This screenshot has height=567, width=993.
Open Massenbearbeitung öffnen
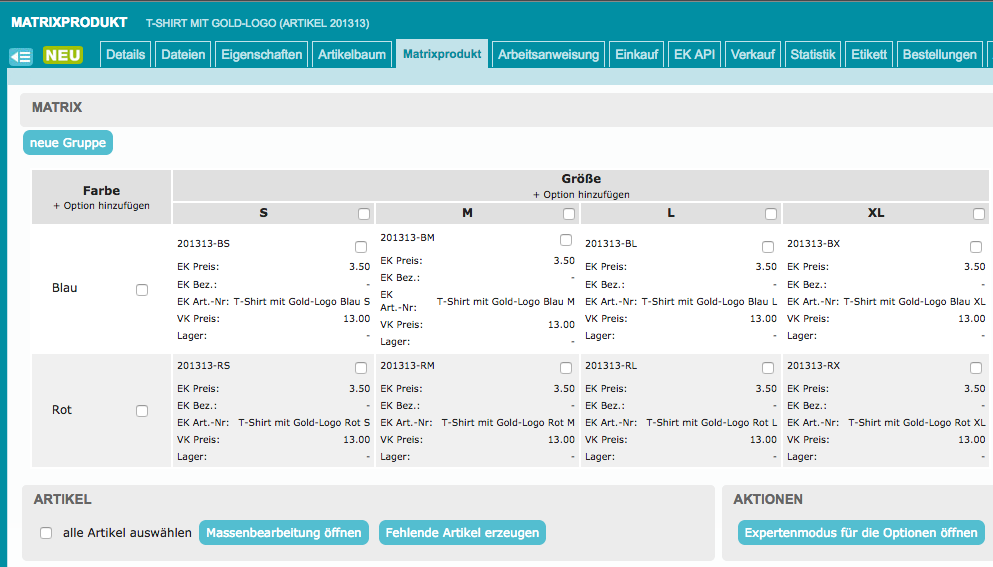(284, 533)
